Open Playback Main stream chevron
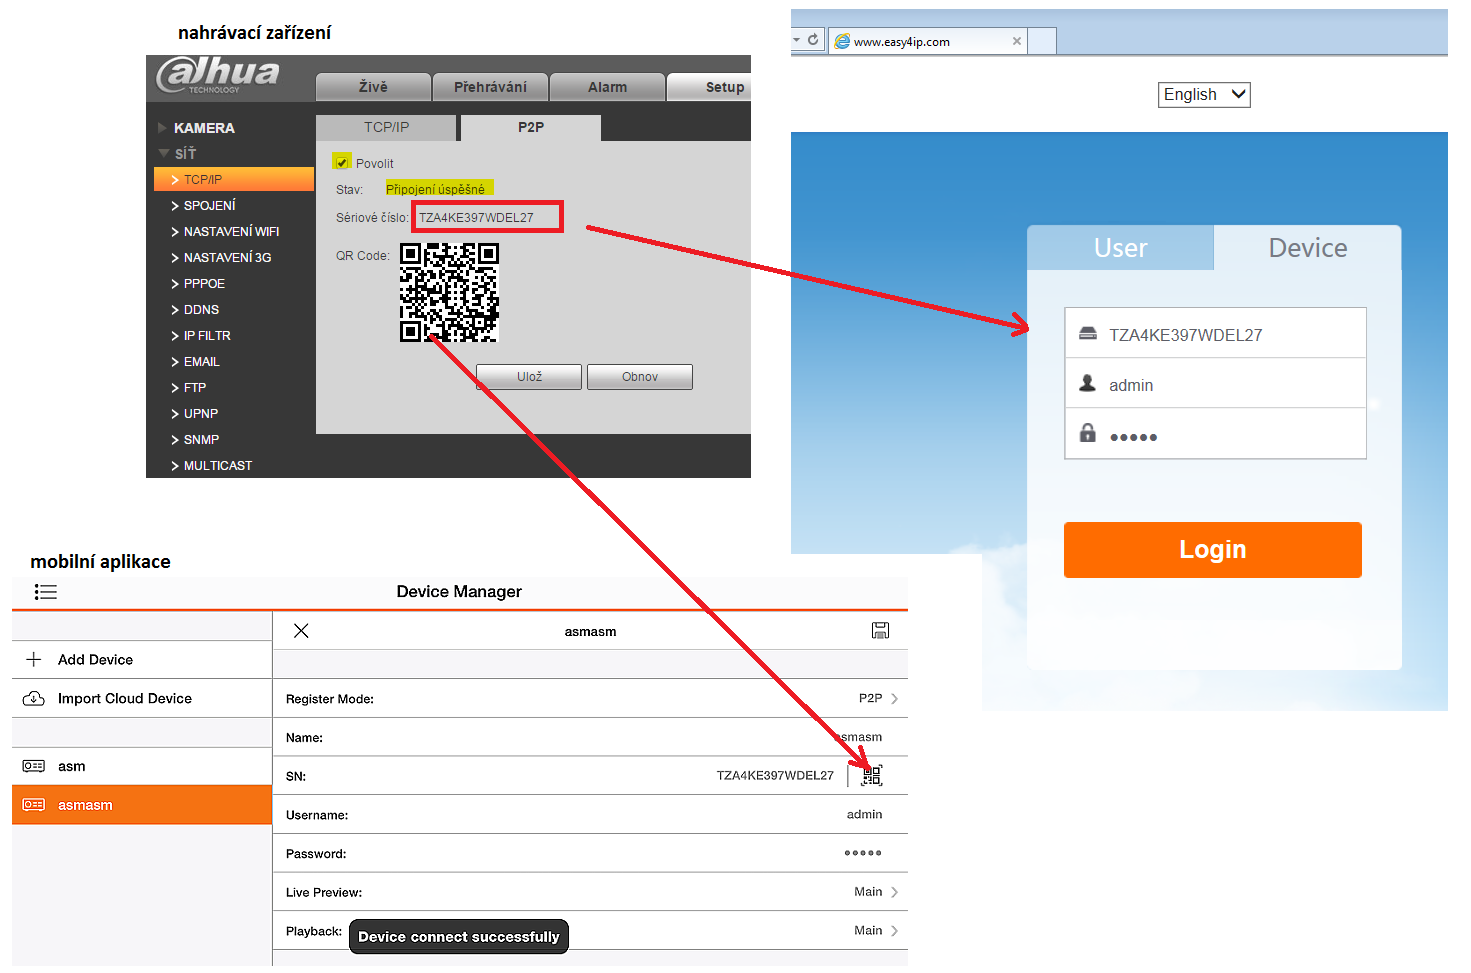 click(x=894, y=931)
